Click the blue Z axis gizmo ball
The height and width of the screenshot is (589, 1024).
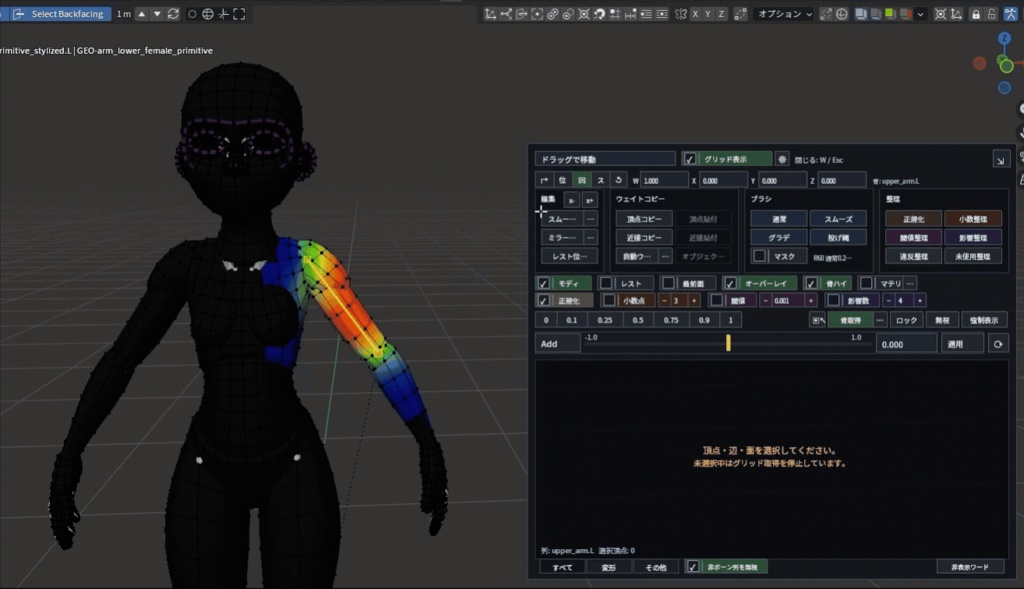(x=1004, y=39)
